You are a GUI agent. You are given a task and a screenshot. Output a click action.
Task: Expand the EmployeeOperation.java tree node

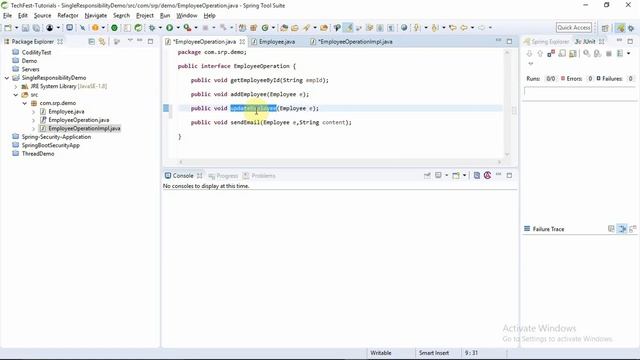[33, 120]
